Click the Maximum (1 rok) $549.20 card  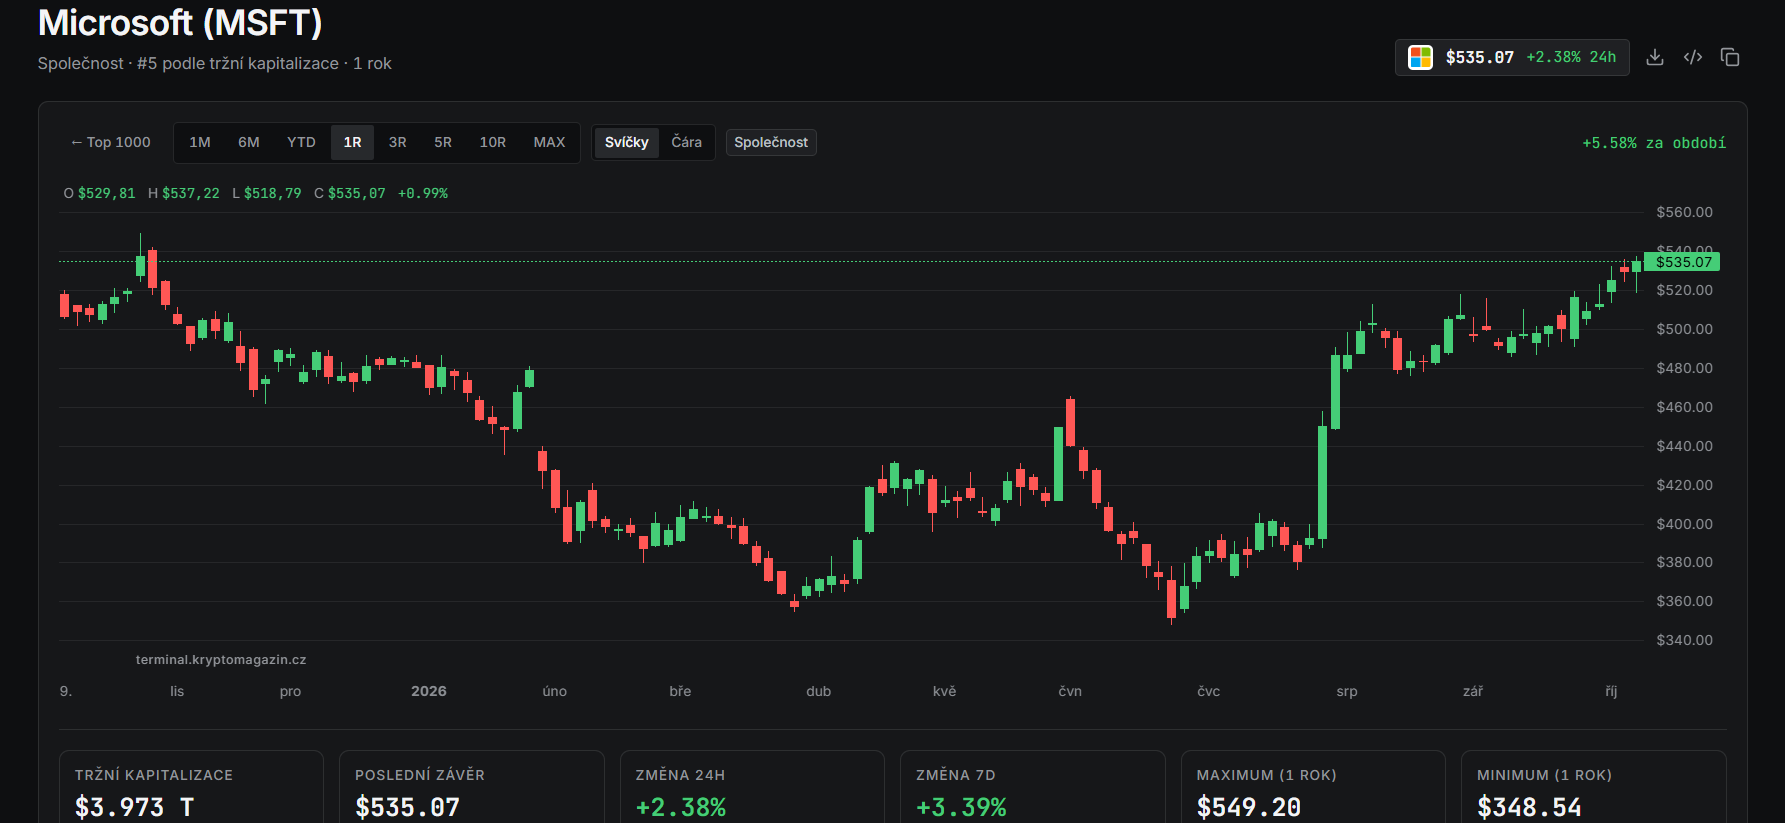click(1313, 788)
